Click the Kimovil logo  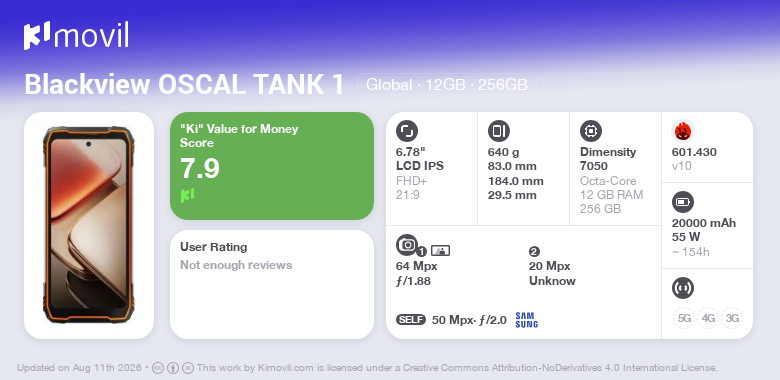click(76, 36)
